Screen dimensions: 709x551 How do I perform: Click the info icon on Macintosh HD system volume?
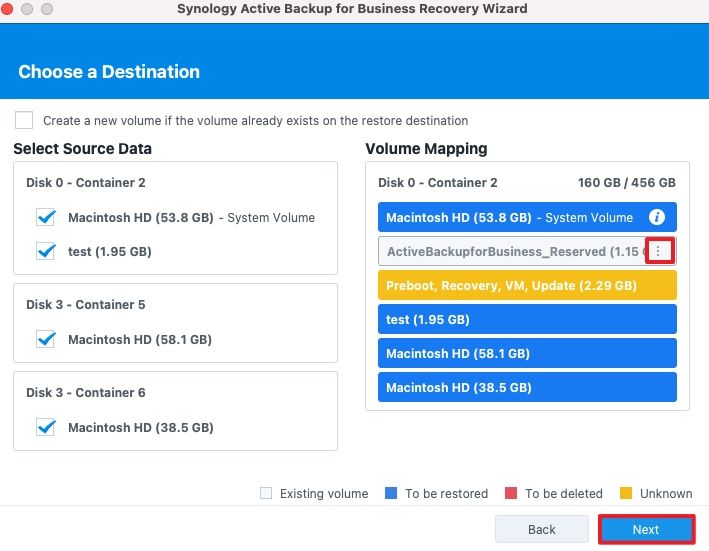tap(657, 217)
